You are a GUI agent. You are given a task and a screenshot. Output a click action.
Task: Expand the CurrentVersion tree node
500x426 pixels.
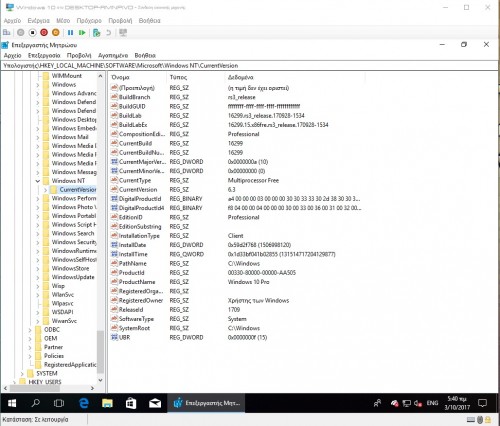click(45, 190)
